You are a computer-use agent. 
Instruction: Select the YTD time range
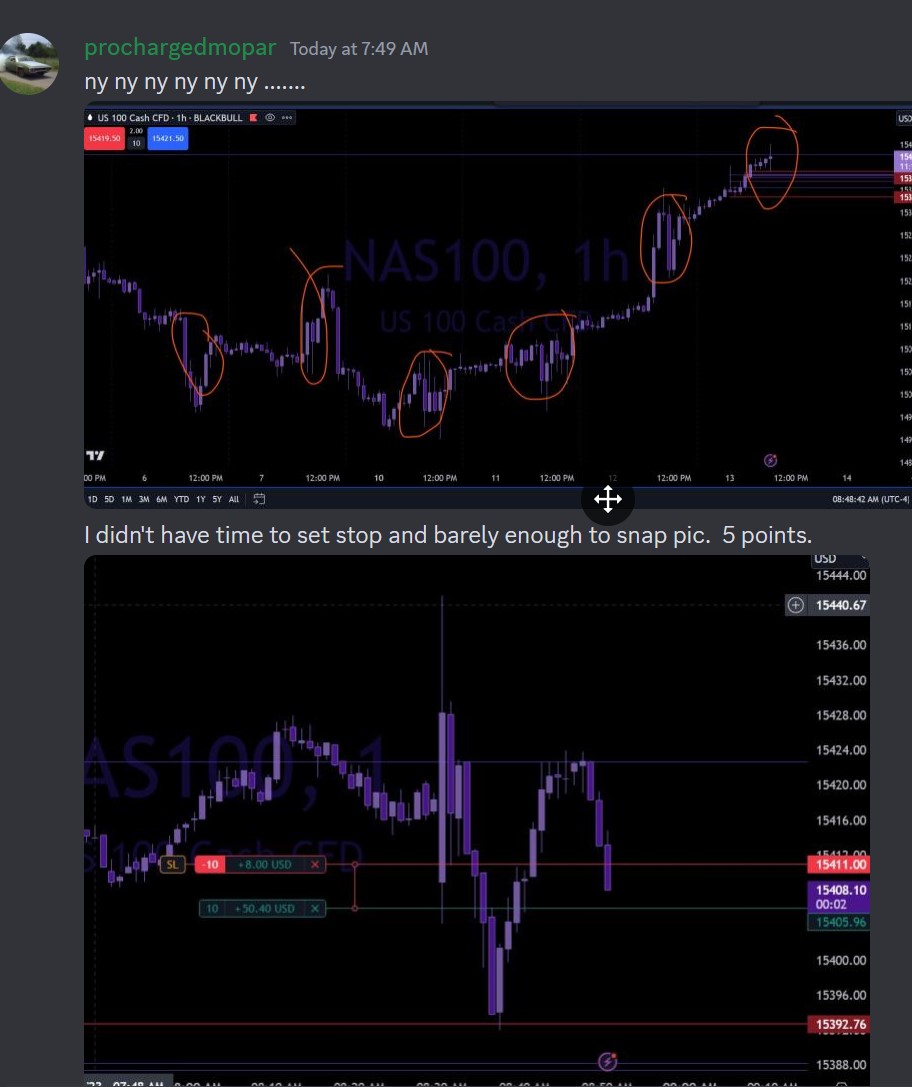coord(182,499)
